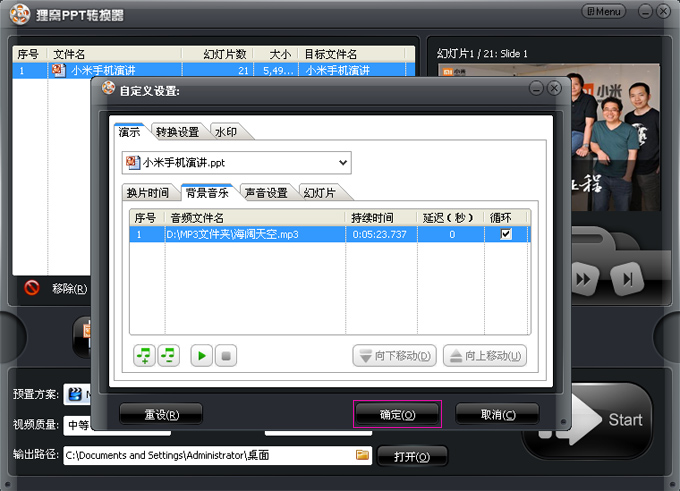Stop the background music preview

(x=226, y=355)
